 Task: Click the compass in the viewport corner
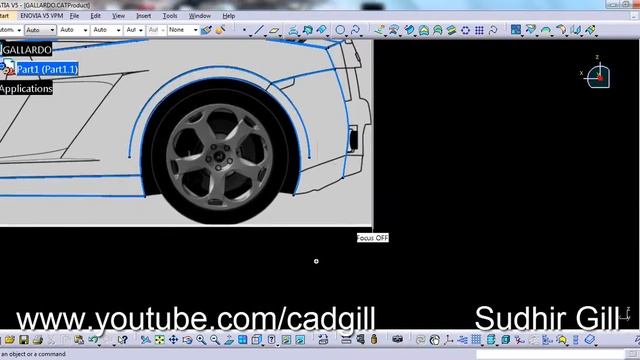click(598, 76)
